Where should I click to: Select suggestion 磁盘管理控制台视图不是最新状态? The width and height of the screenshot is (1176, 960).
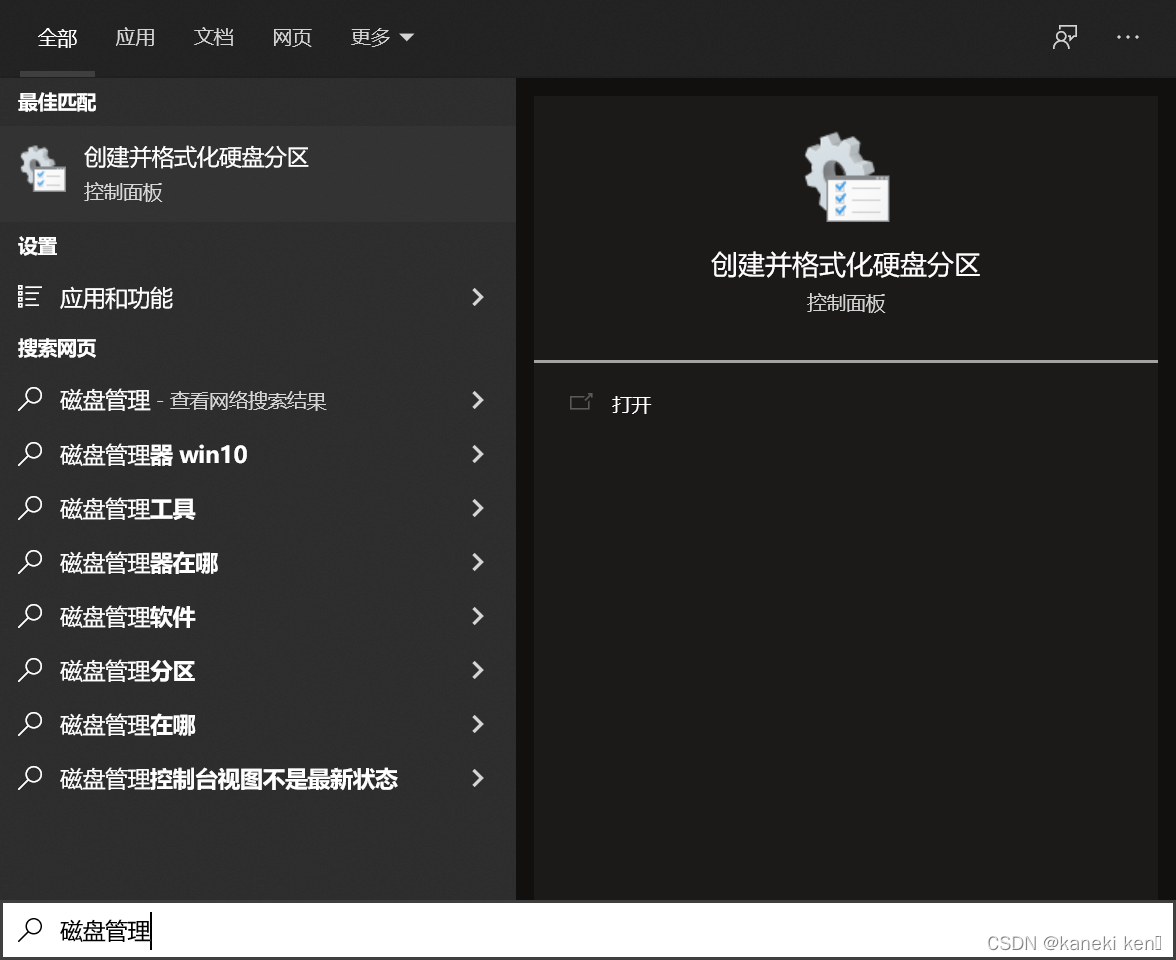point(258,778)
